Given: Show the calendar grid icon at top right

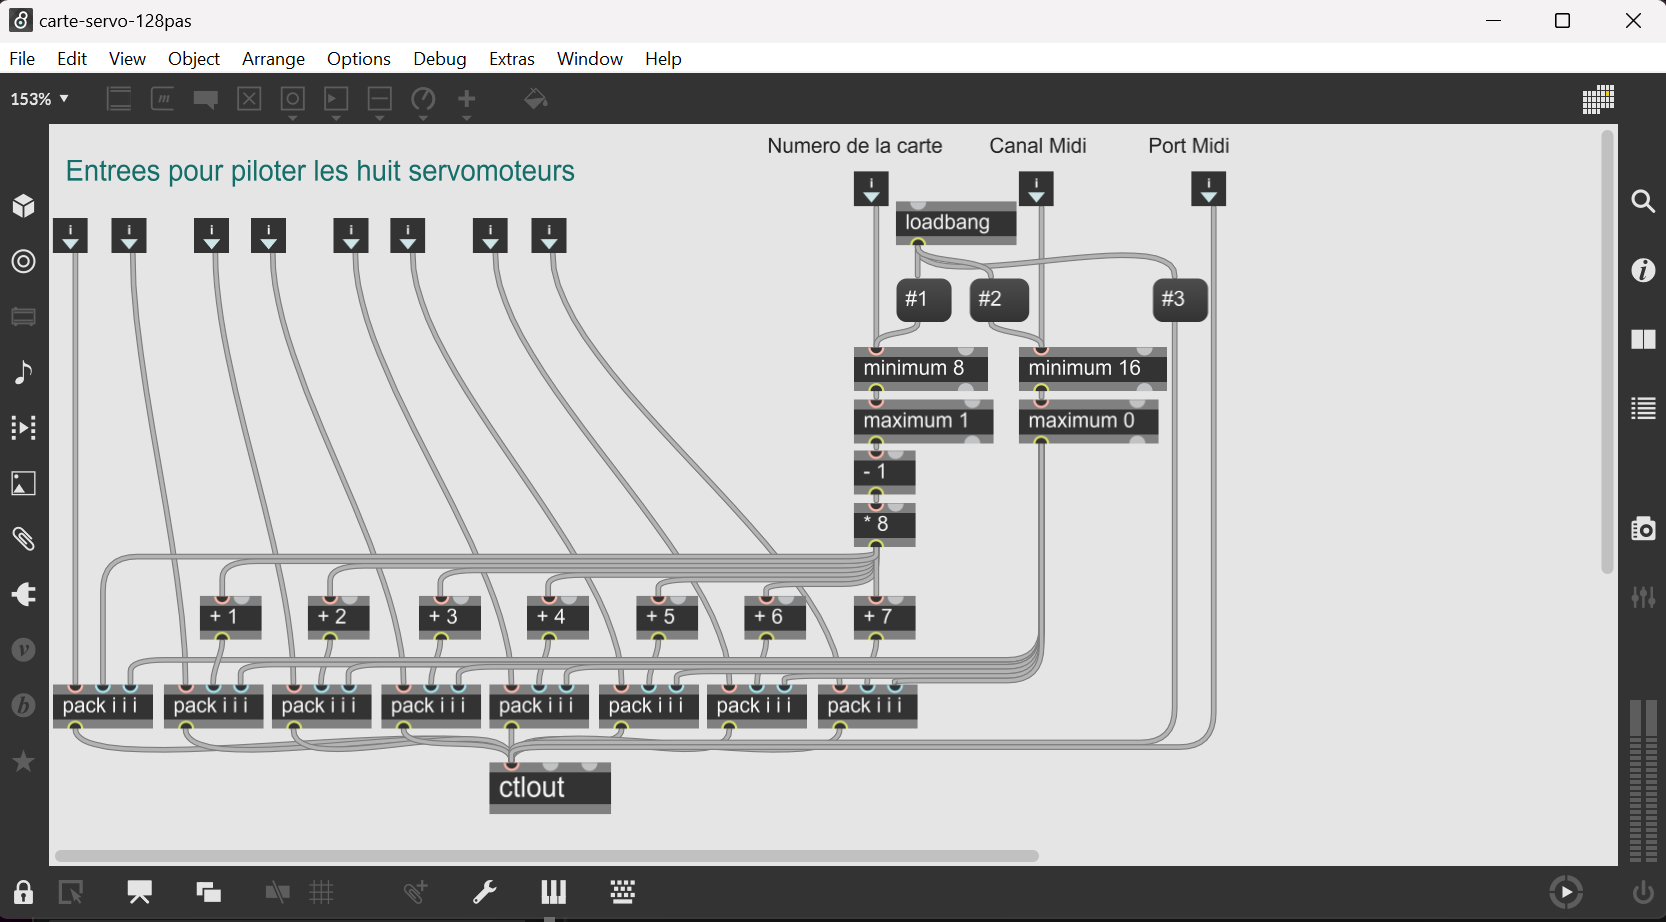Looking at the screenshot, I should [1598, 99].
